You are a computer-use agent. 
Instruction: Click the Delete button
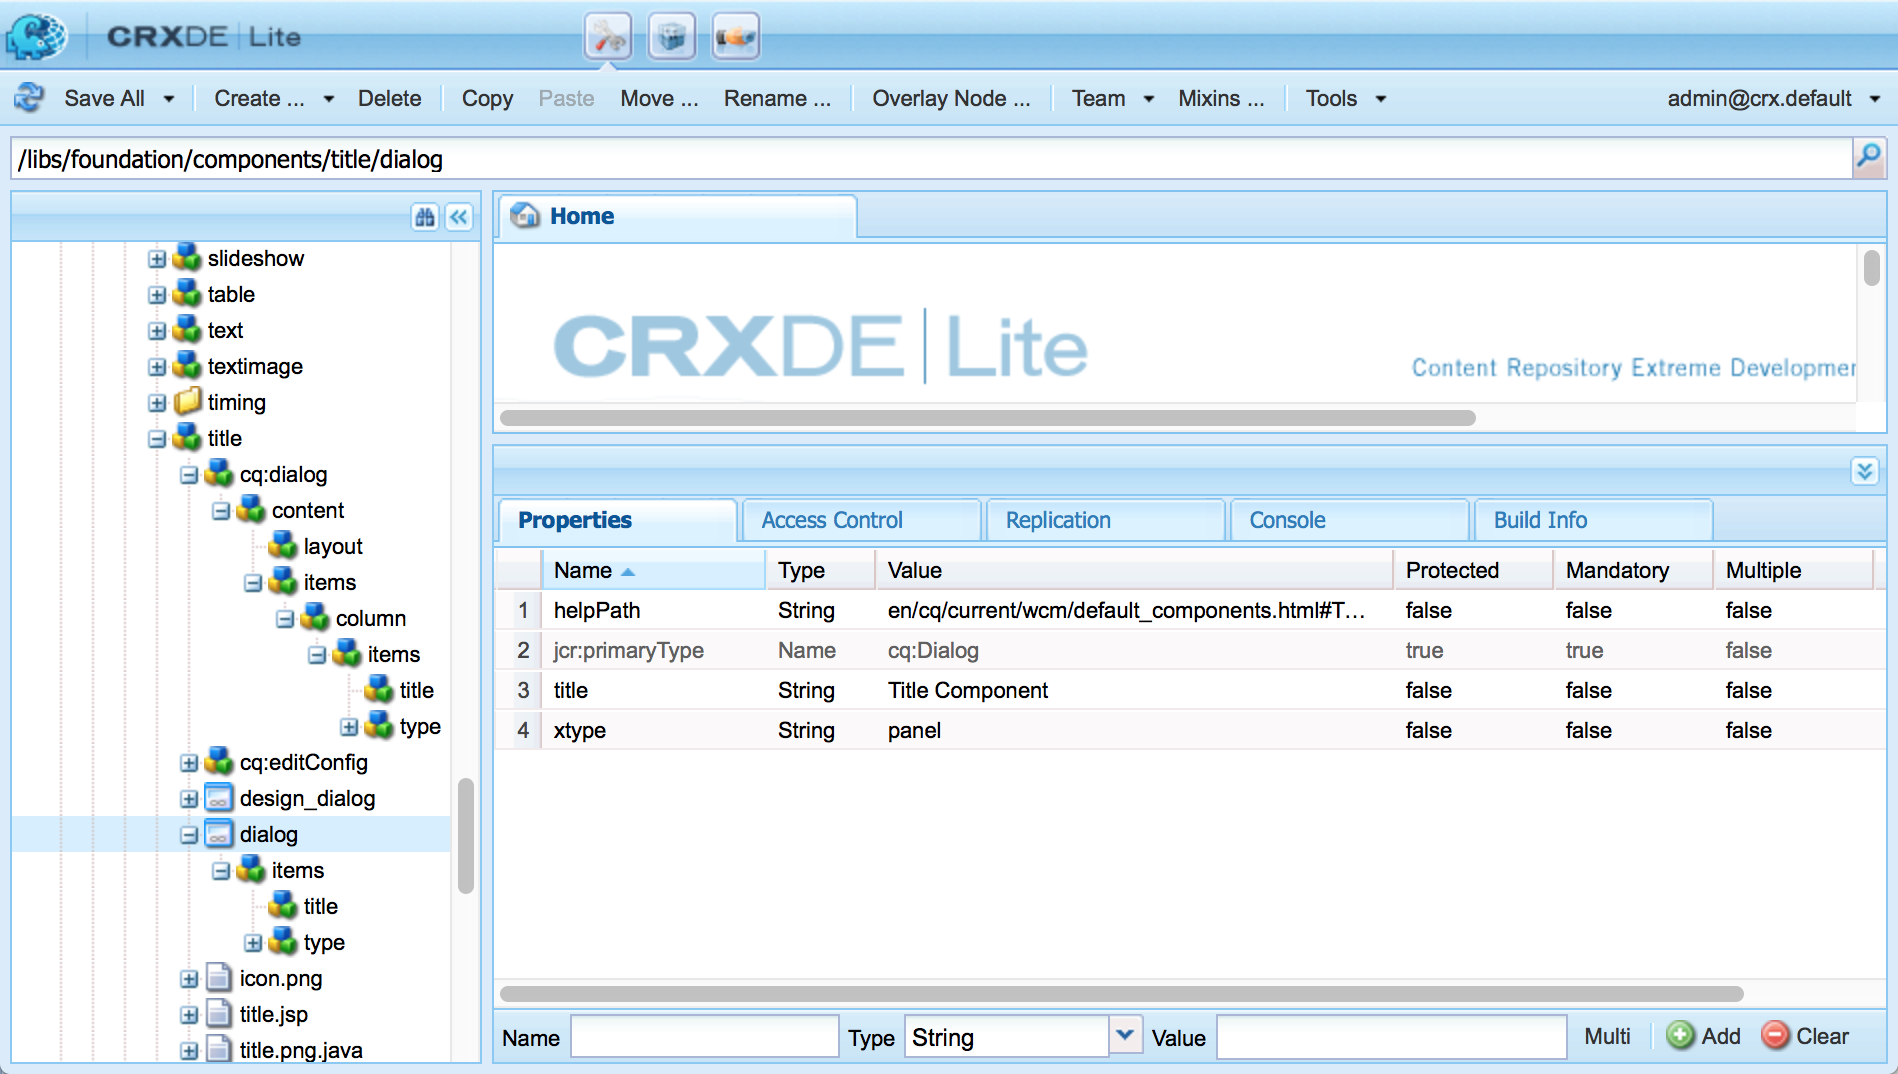coord(389,98)
